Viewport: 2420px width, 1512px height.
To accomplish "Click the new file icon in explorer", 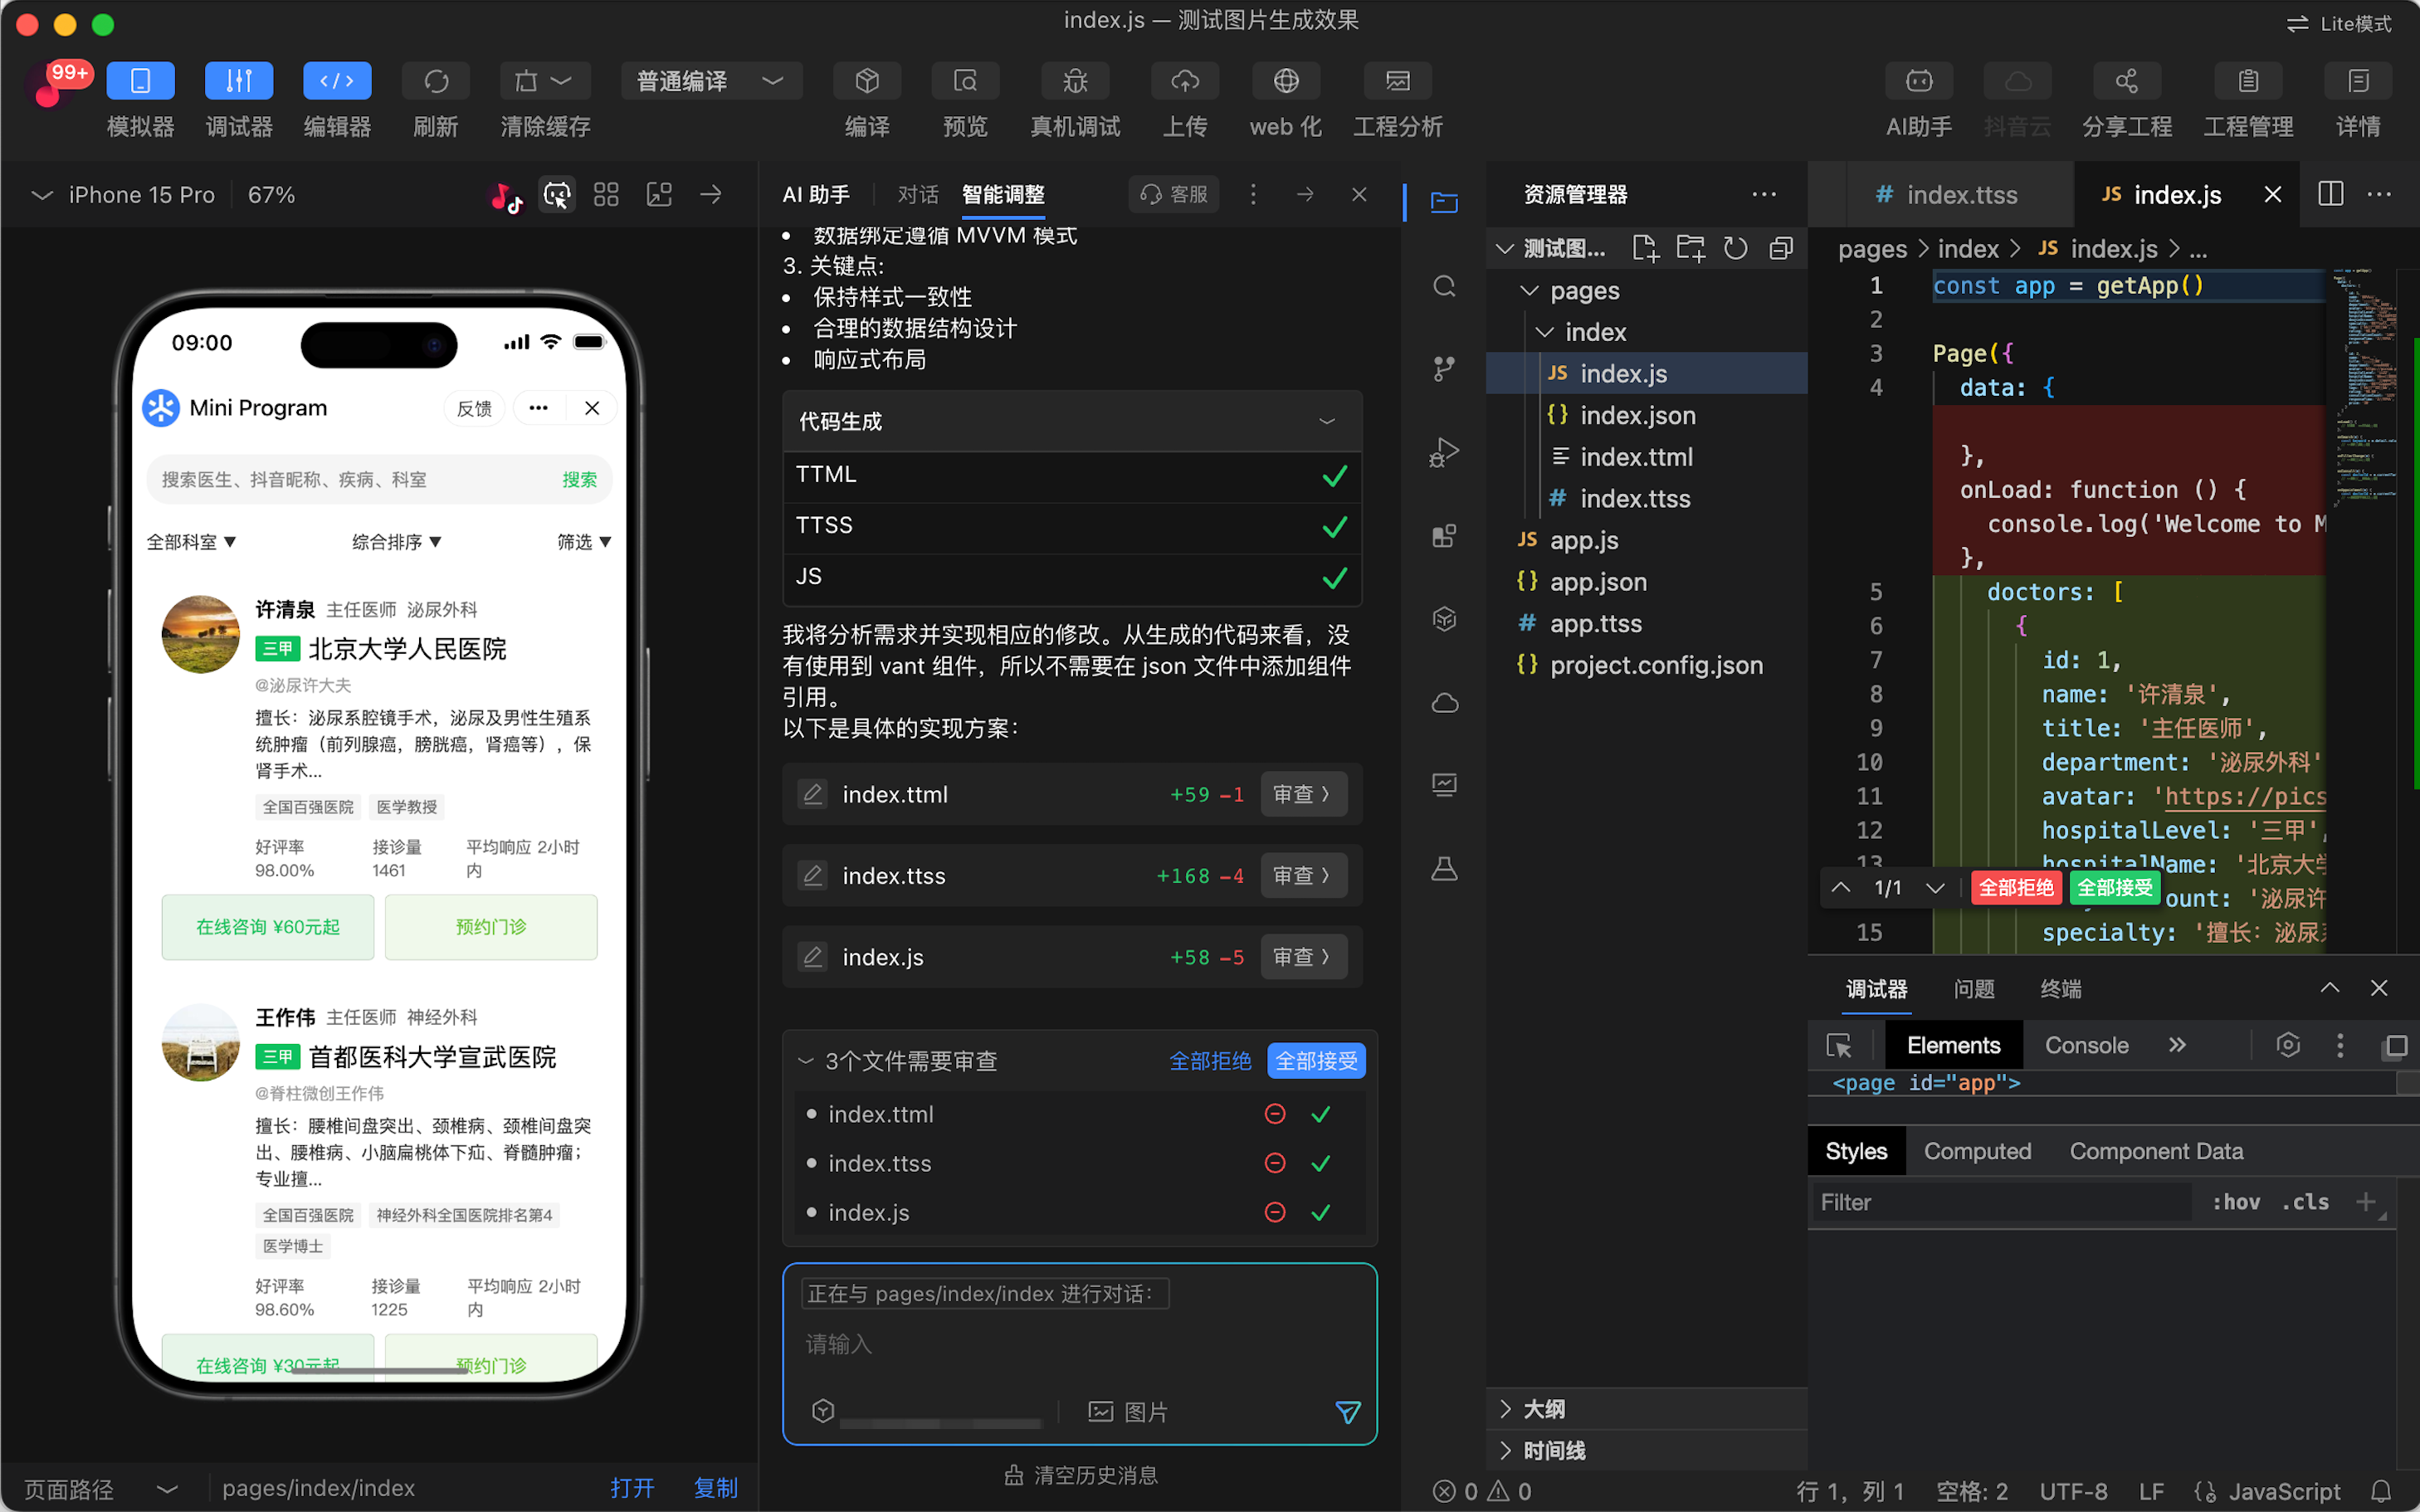I will tap(1645, 248).
